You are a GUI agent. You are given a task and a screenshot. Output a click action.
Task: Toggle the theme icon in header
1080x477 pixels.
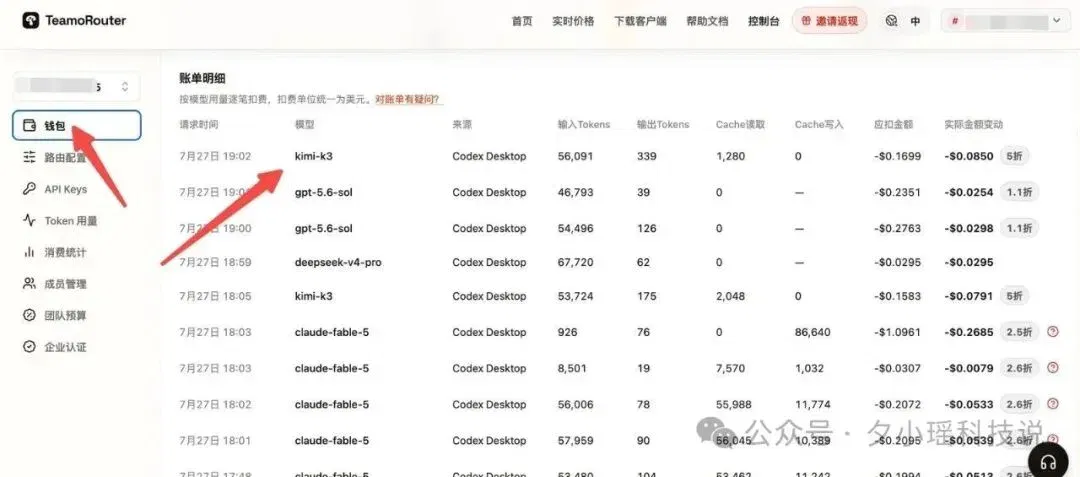(x=891, y=21)
